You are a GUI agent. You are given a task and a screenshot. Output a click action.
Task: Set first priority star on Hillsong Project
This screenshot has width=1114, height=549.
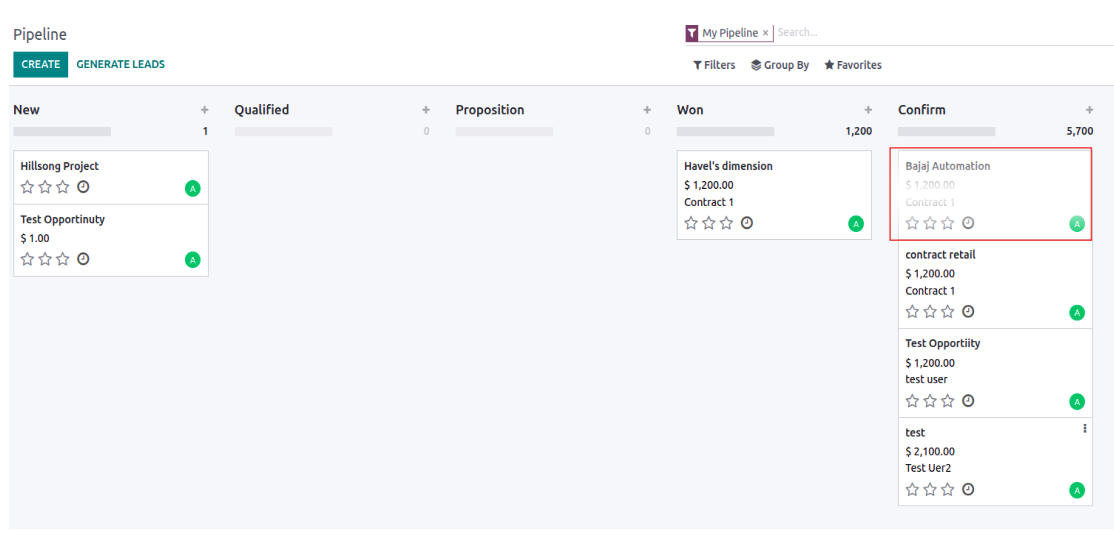[x=28, y=187]
